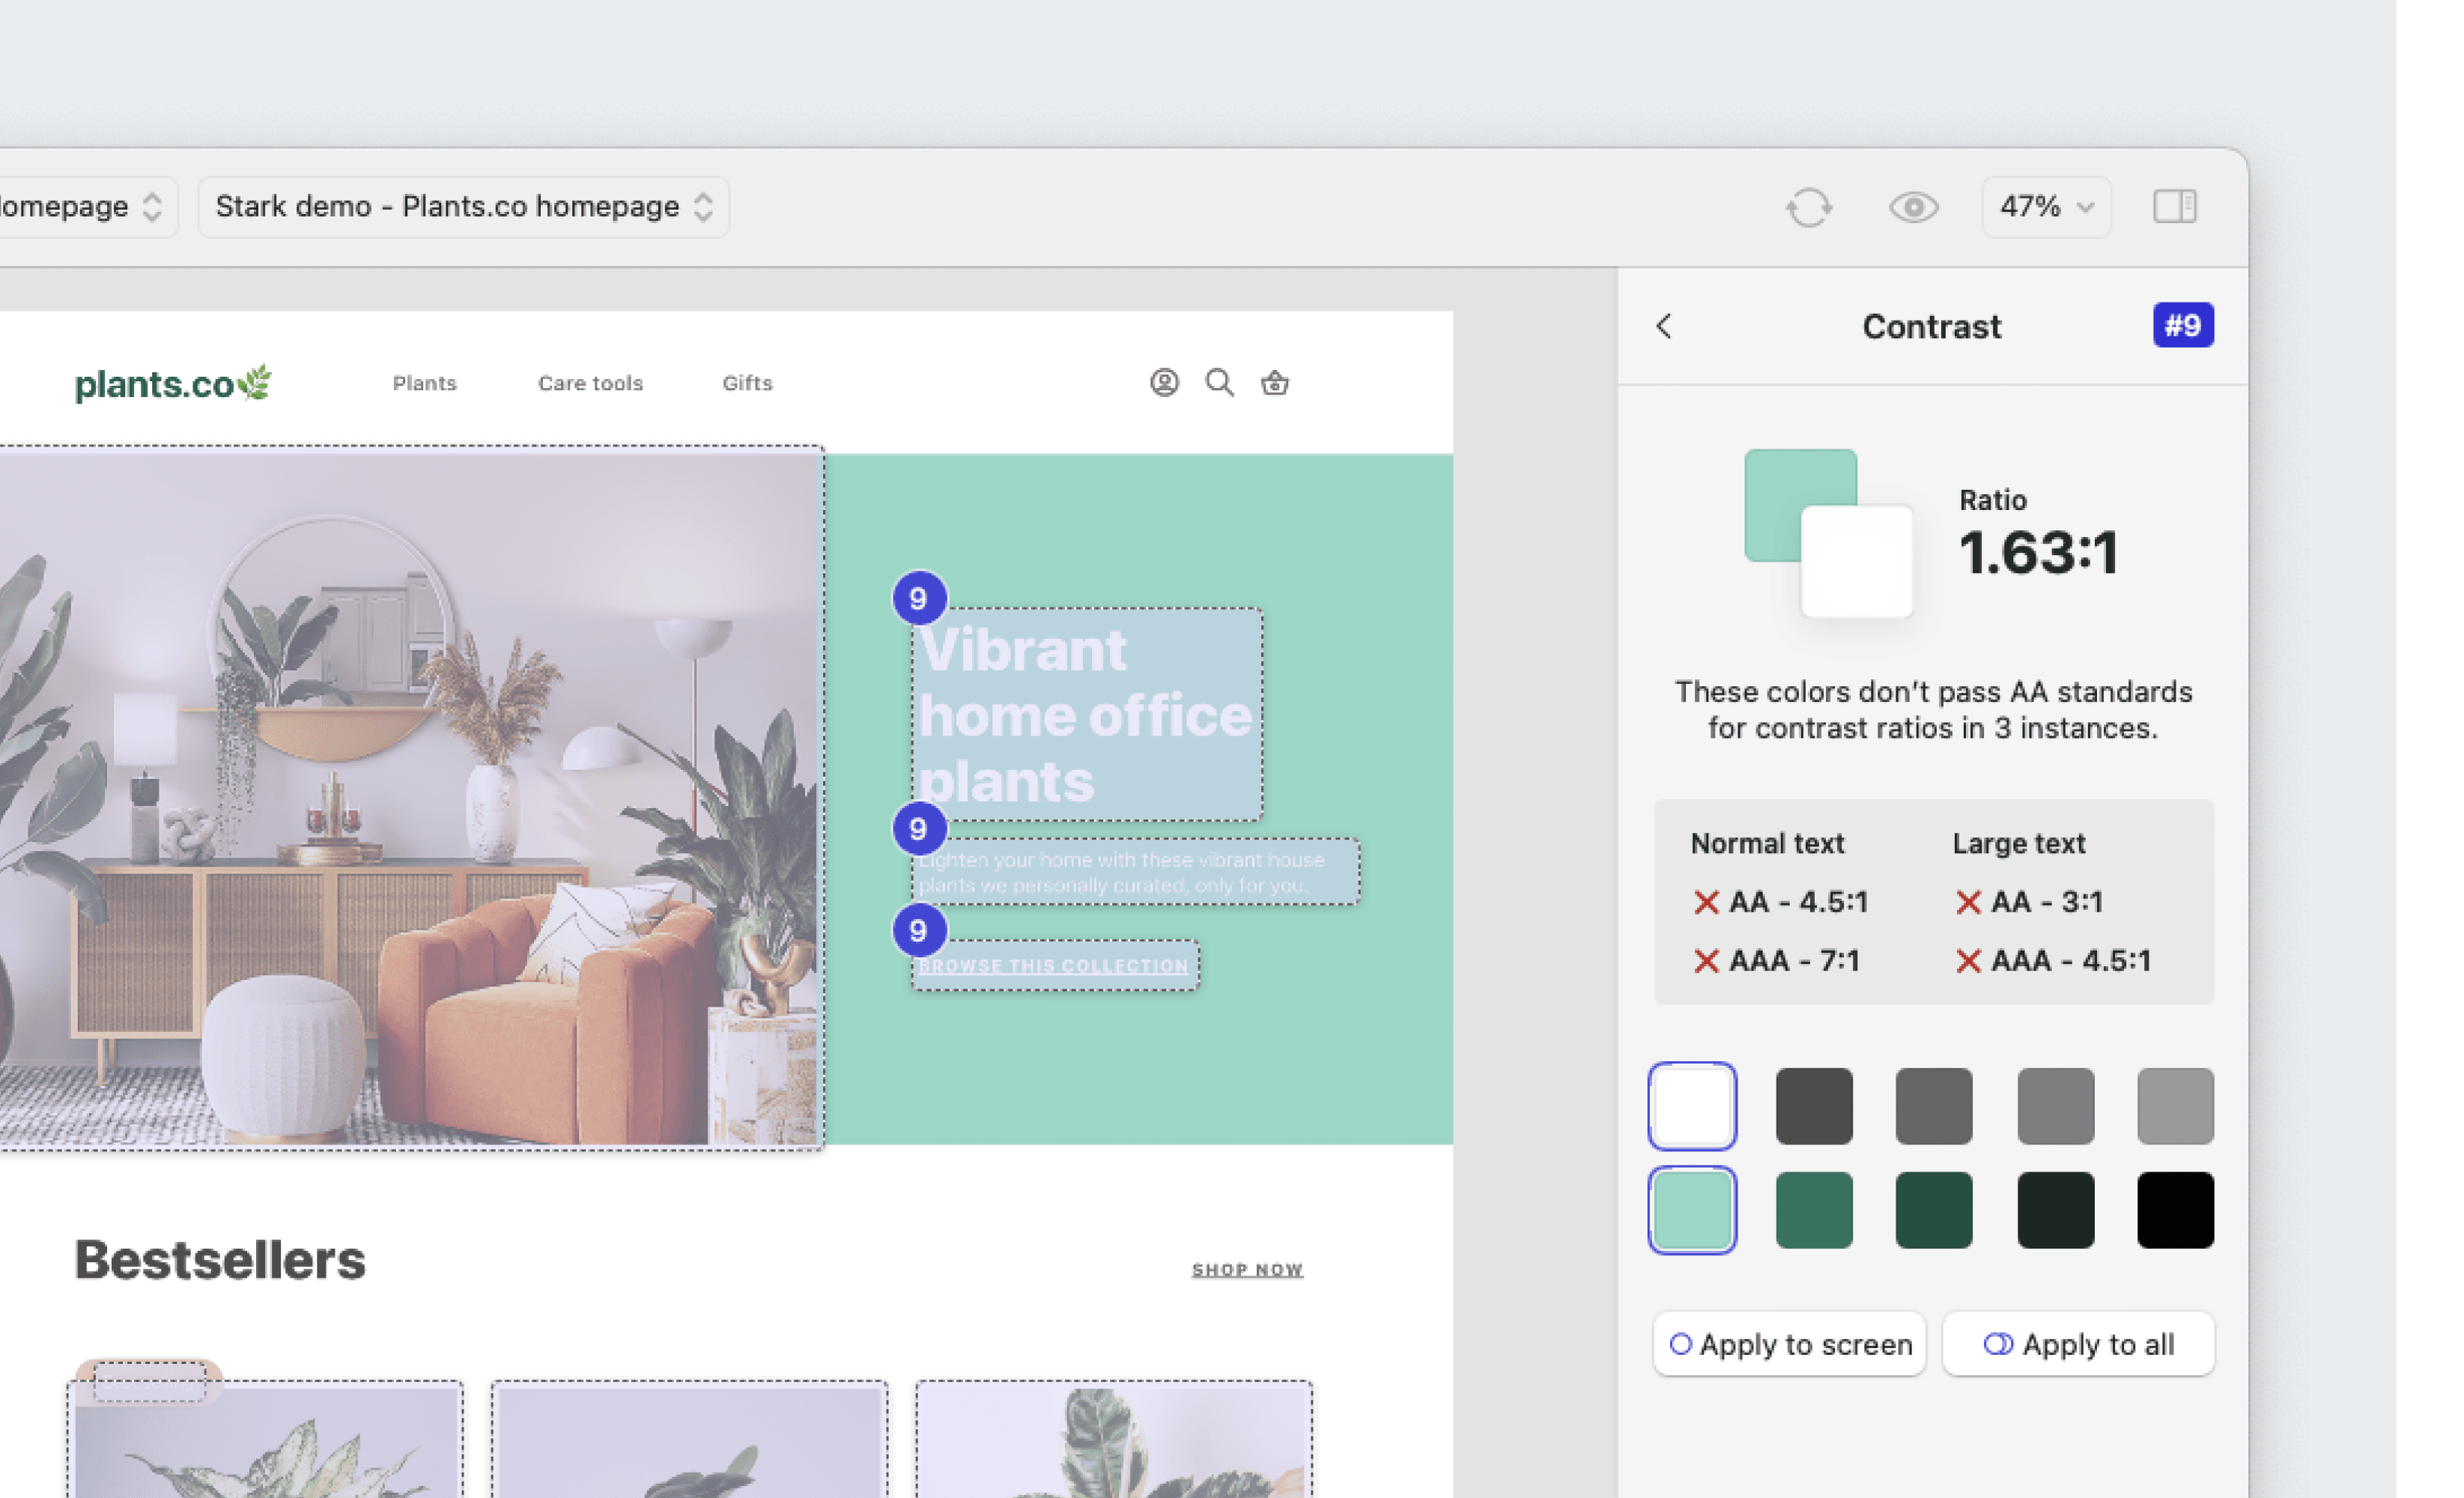Click the #9 issue badge in Contrast header
Image resolution: width=2464 pixels, height=1498 pixels.
click(x=2182, y=326)
